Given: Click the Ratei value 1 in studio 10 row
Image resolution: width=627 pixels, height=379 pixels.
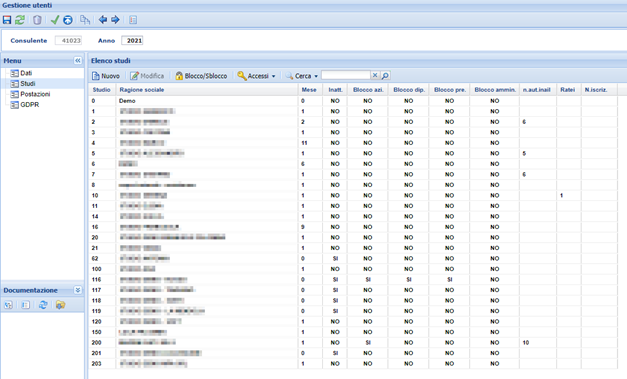Looking at the screenshot, I should point(561,195).
